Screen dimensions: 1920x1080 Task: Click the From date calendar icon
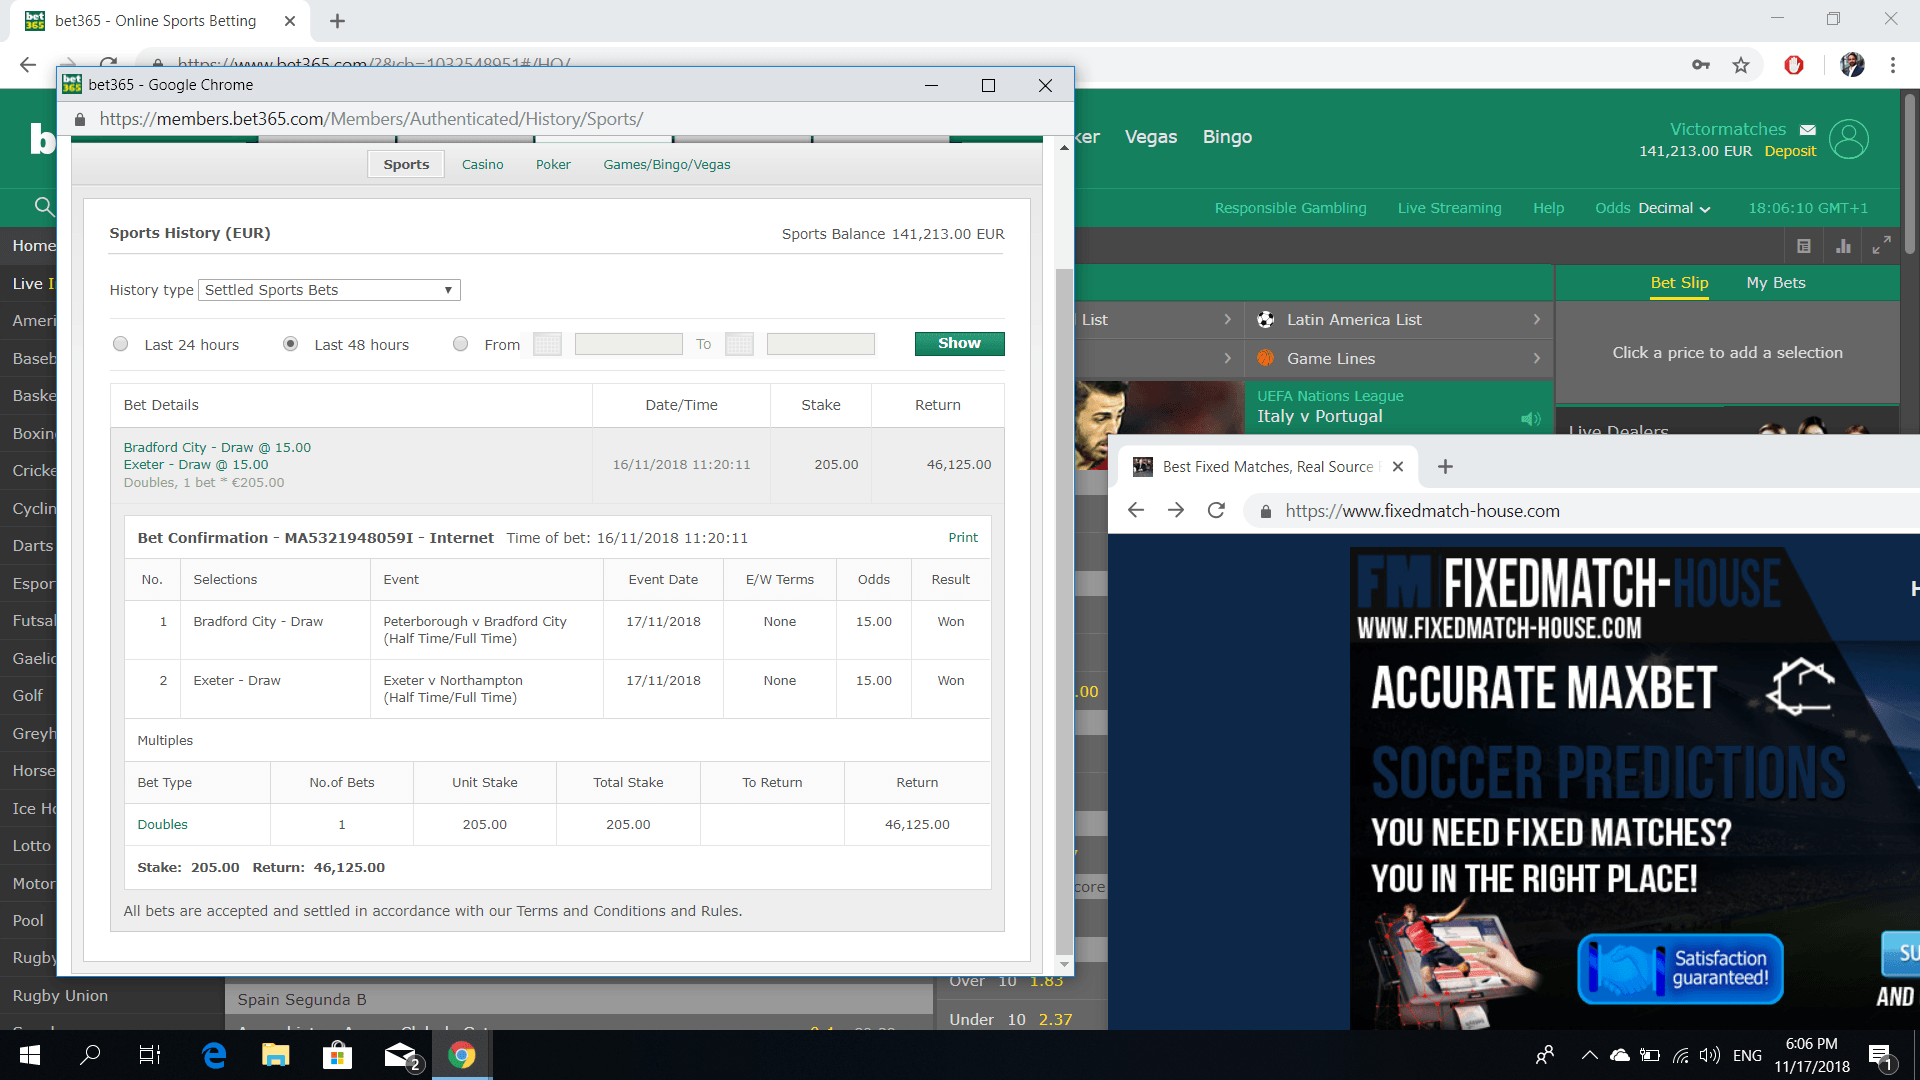pyautogui.click(x=547, y=344)
